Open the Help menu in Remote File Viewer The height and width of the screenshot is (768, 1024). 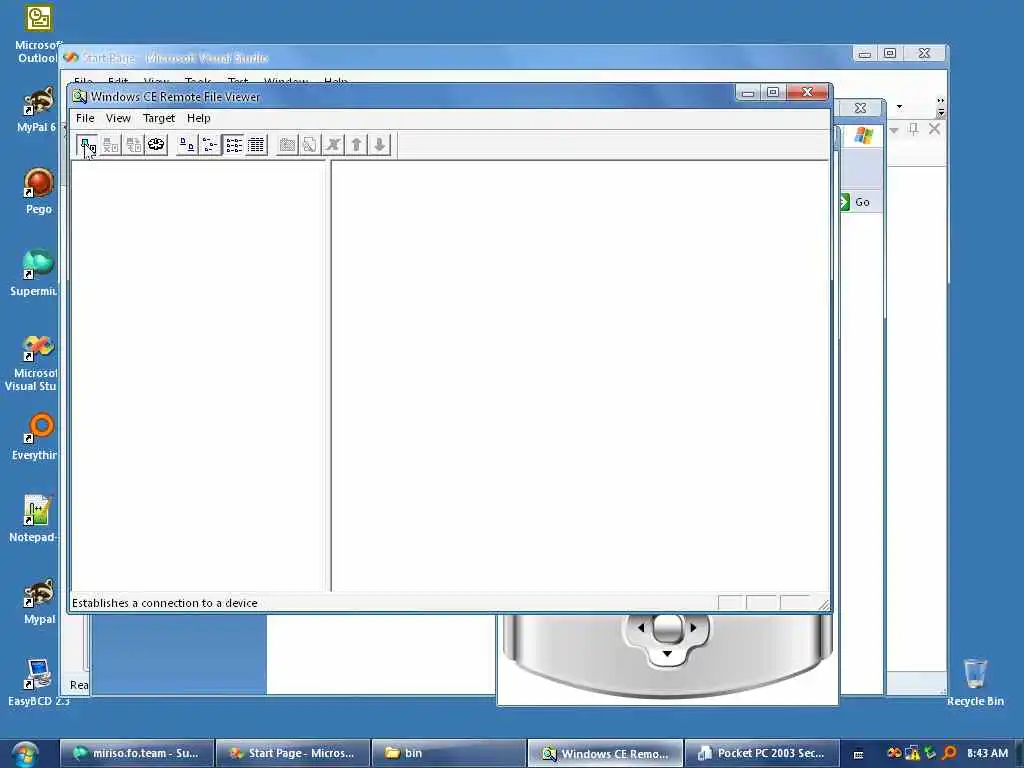[199, 118]
